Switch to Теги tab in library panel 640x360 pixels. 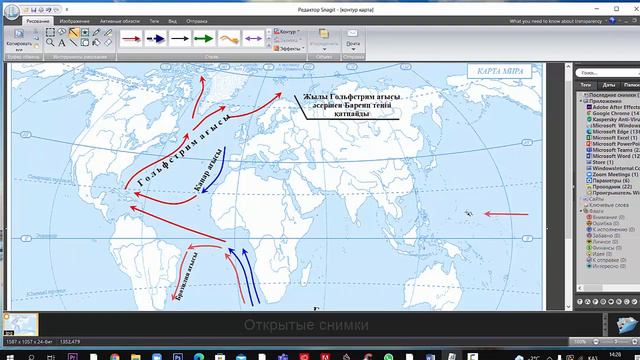click(586, 85)
